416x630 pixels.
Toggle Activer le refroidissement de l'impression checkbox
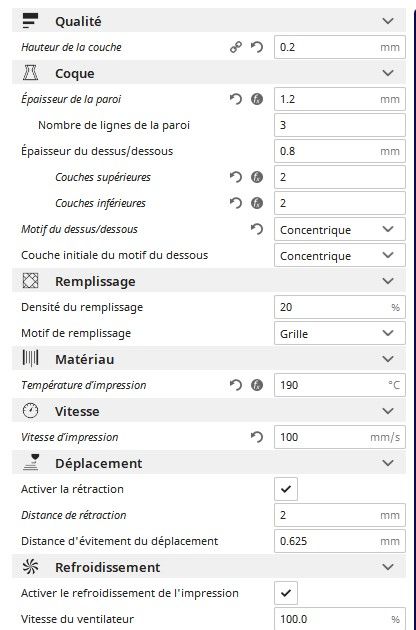(286, 593)
